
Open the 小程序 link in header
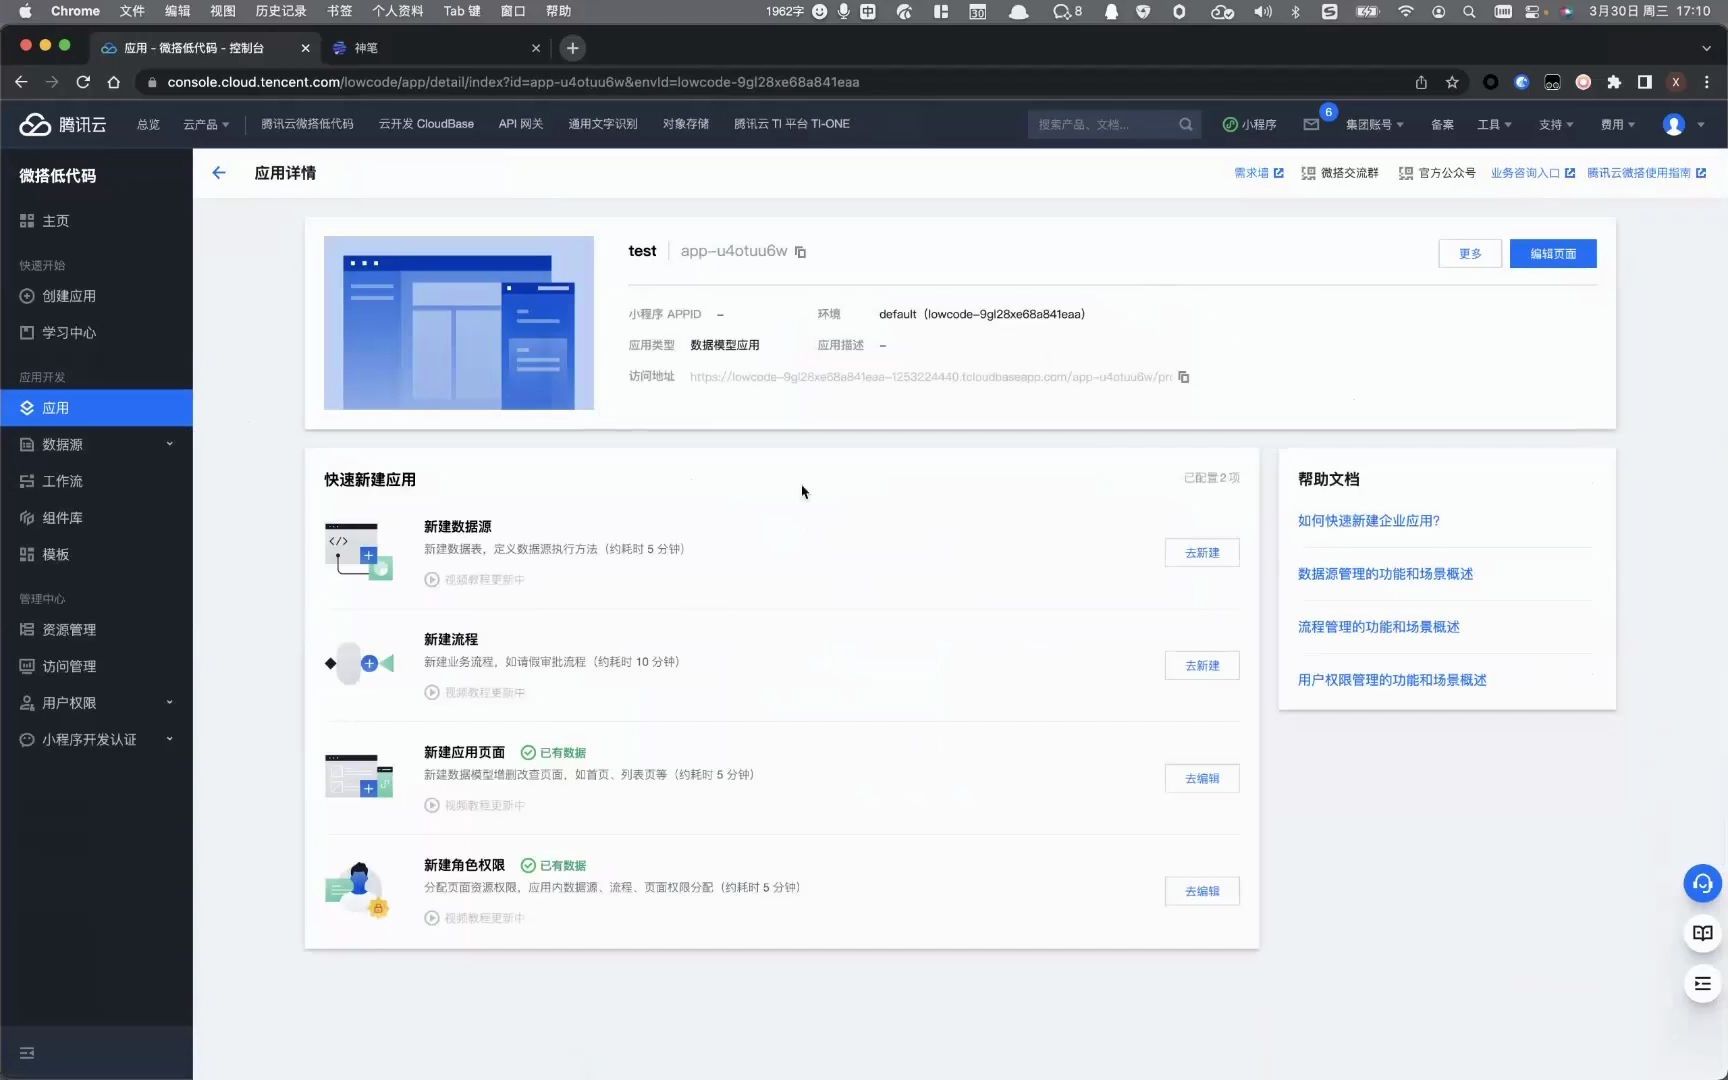(1249, 125)
